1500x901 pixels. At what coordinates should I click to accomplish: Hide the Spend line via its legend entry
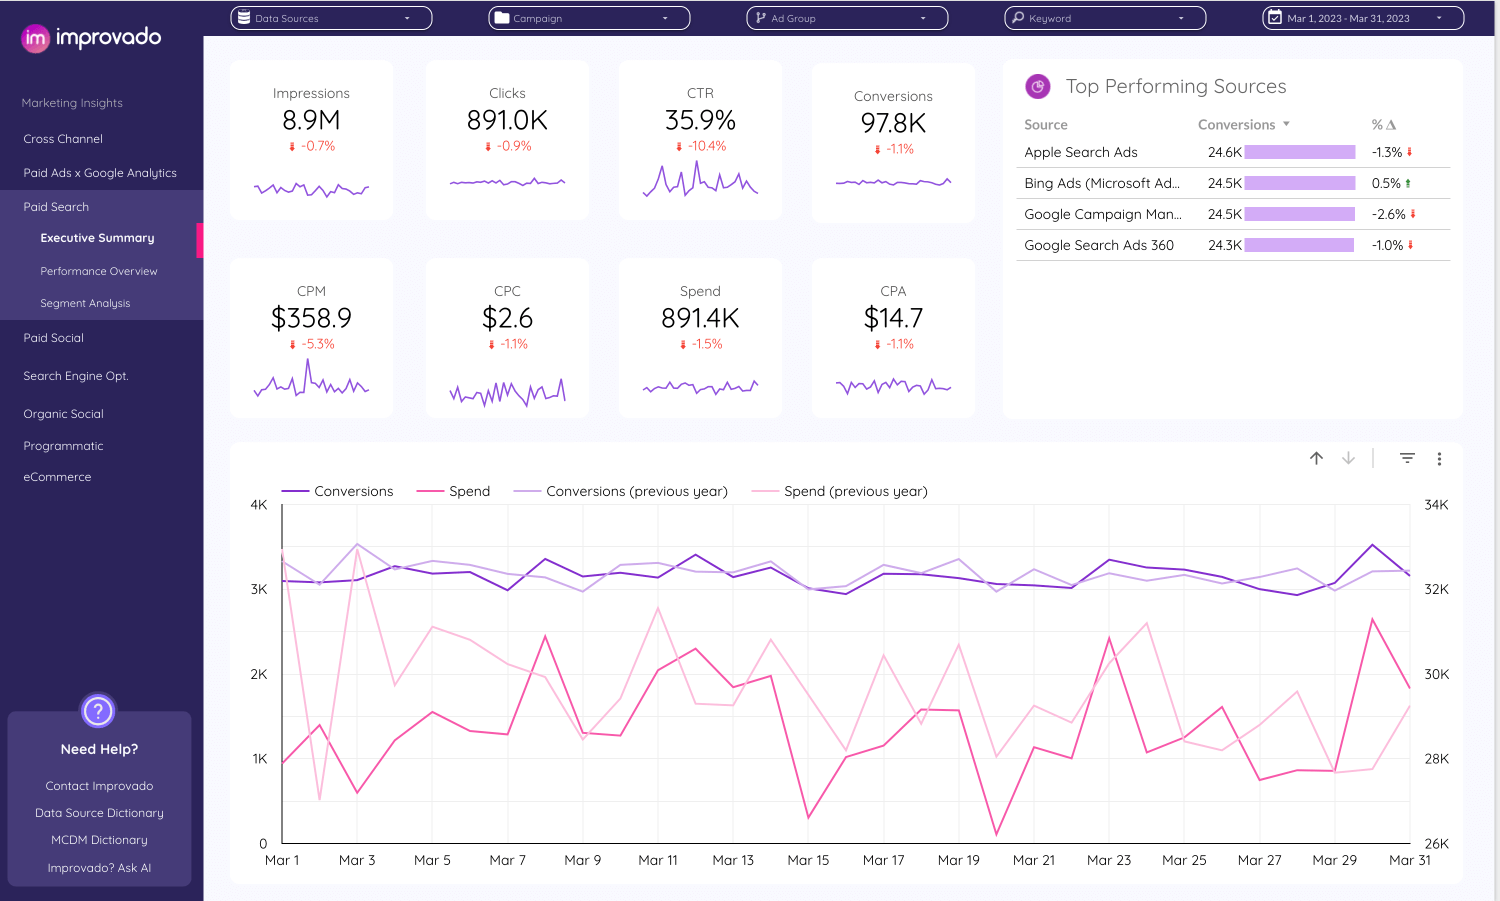(x=471, y=491)
